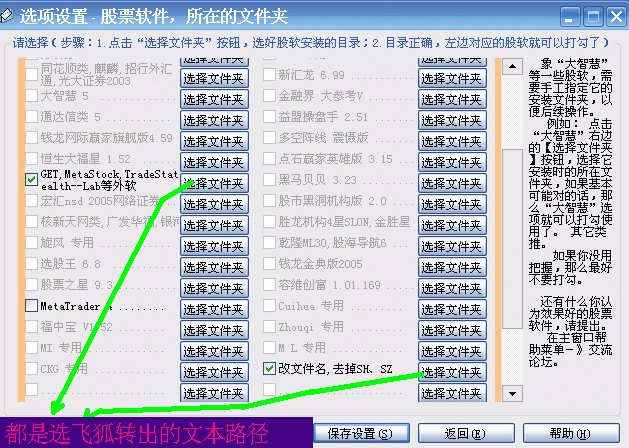
Task: Click the title bar pencil icon
Action: 7,16
